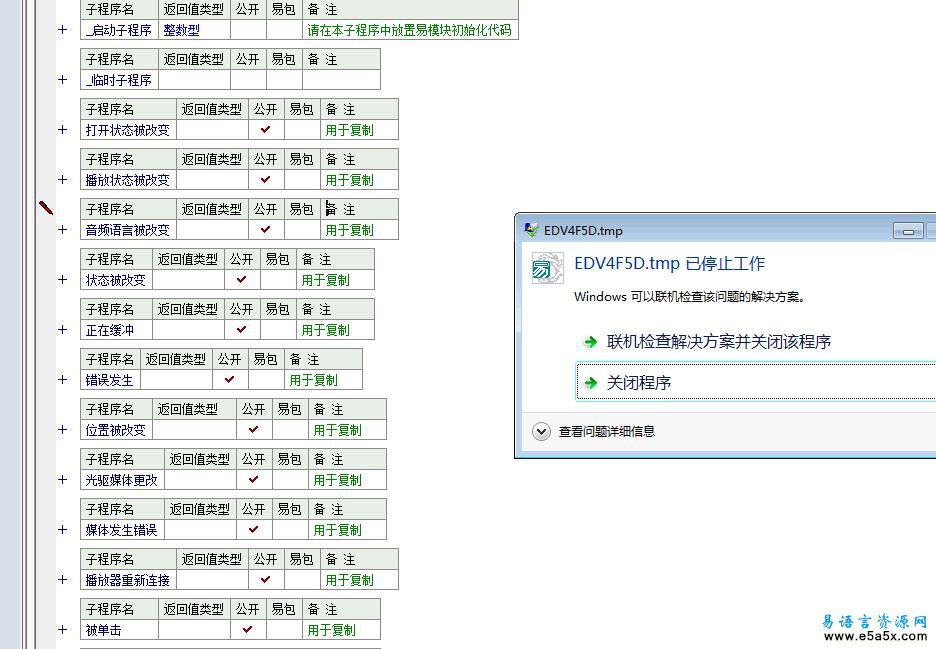This screenshot has width=936, height=649.
Task: Toggle 公开 checkmark for 位置被改变
Action: coord(254,430)
